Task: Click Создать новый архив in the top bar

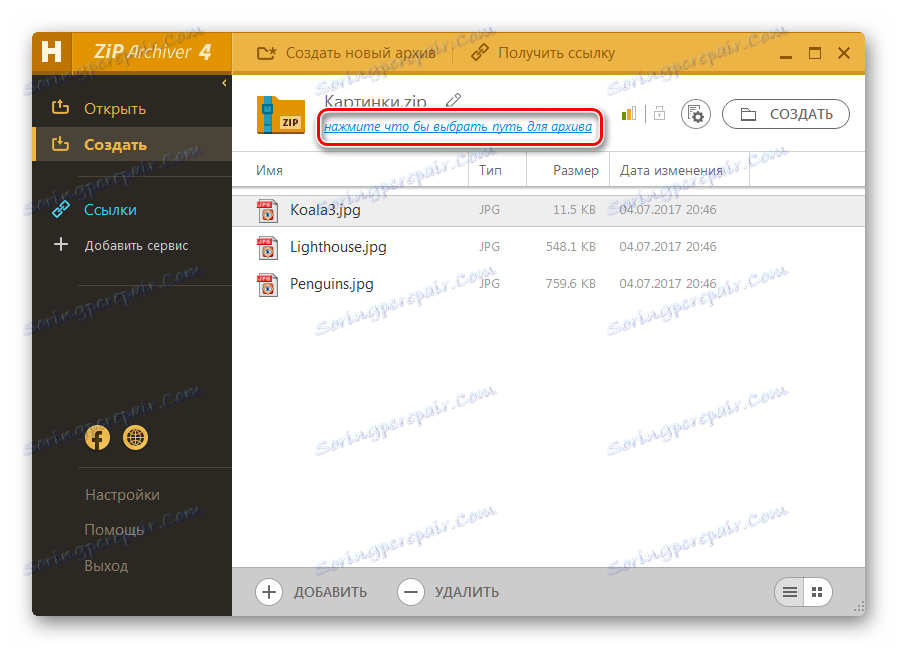Action: (346, 53)
